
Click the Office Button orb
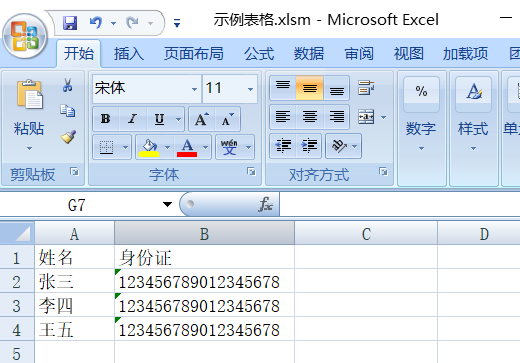pyautogui.click(x=24, y=35)
